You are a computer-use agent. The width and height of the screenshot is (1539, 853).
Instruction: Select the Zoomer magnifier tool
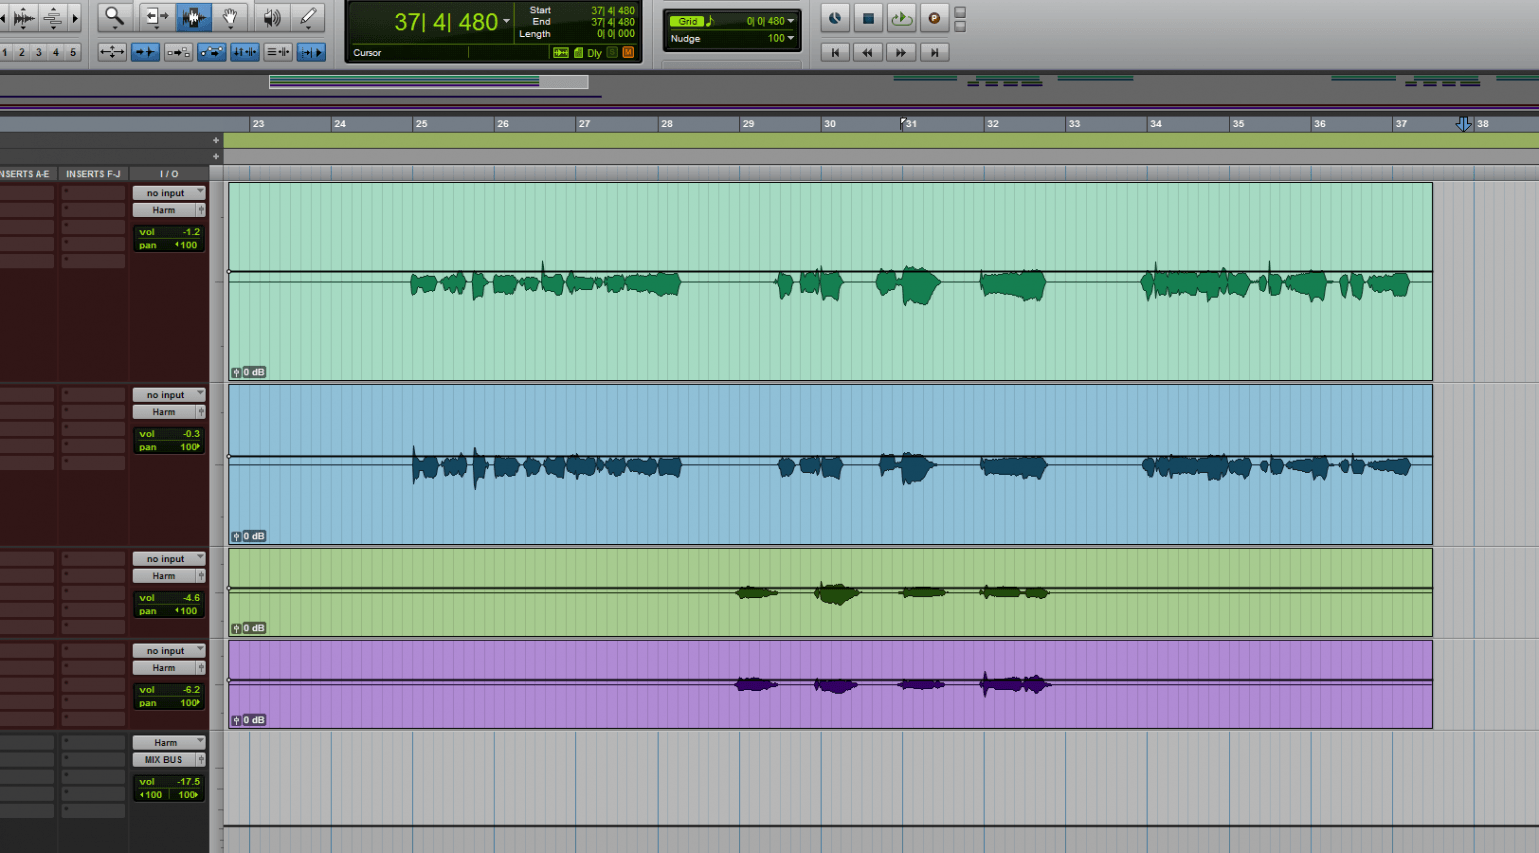point(113,18)
